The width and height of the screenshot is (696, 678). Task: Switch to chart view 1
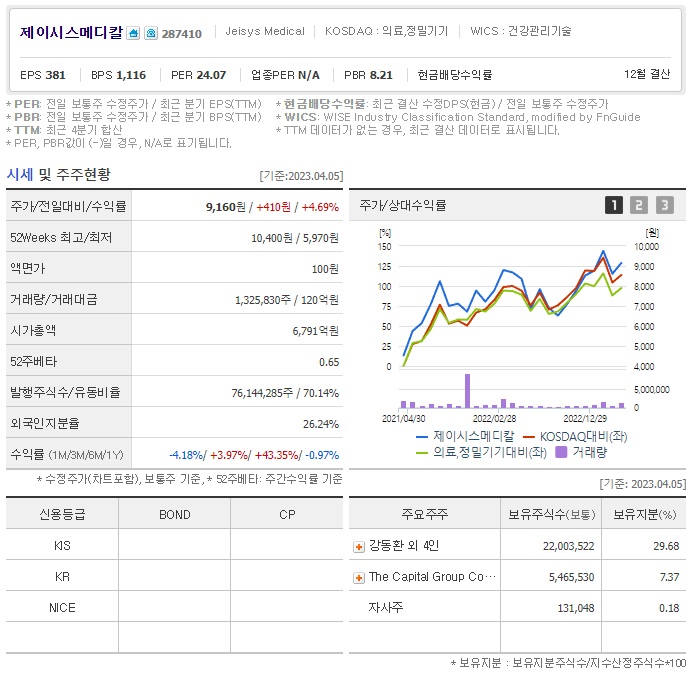[x=614, y=205]
